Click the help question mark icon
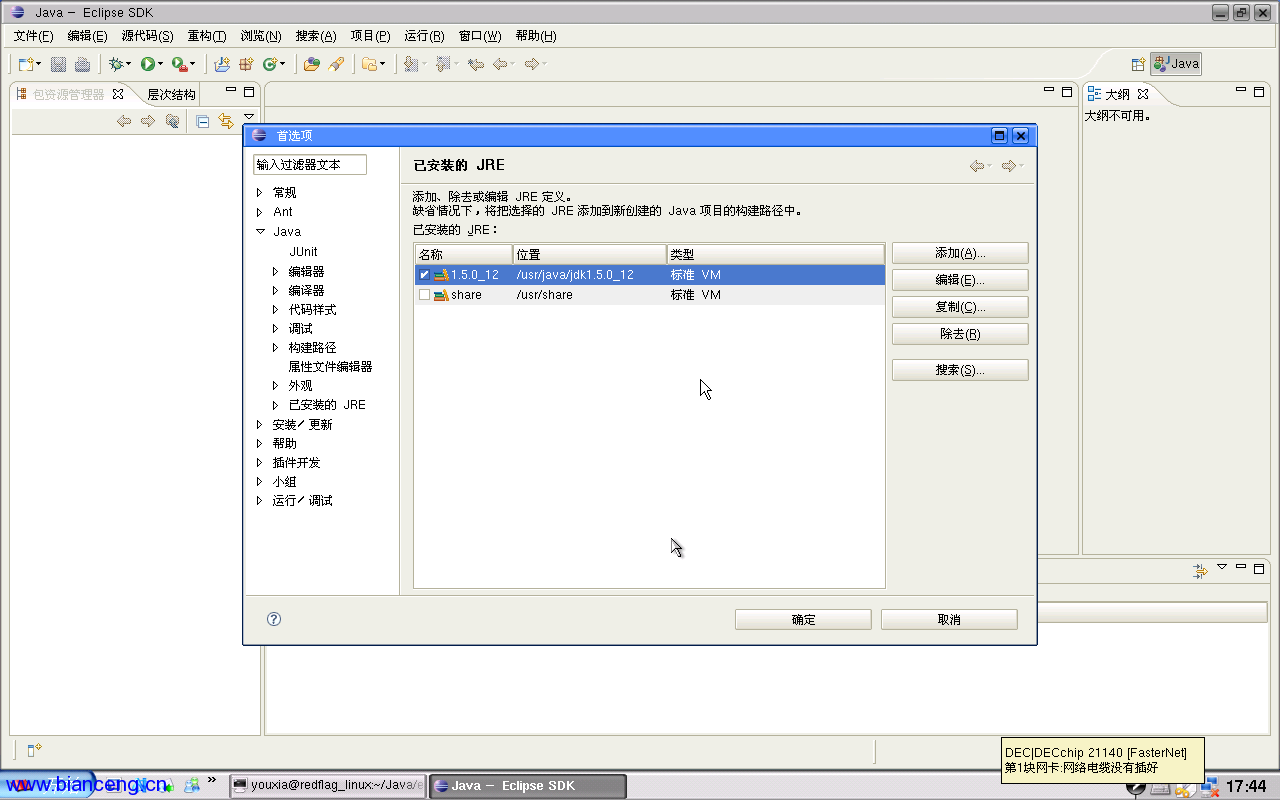The height and width of the screenshot is (800, 1280). pyautogui.click(x=274, y=619)
